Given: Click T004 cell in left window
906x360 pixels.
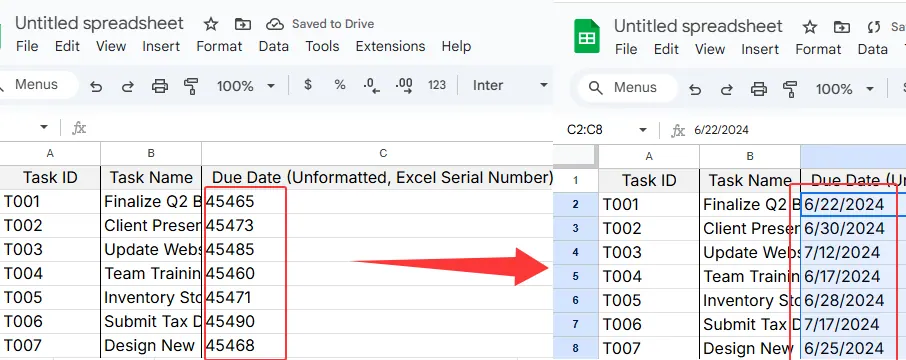Looking at the screenshot, I should 50,273.
